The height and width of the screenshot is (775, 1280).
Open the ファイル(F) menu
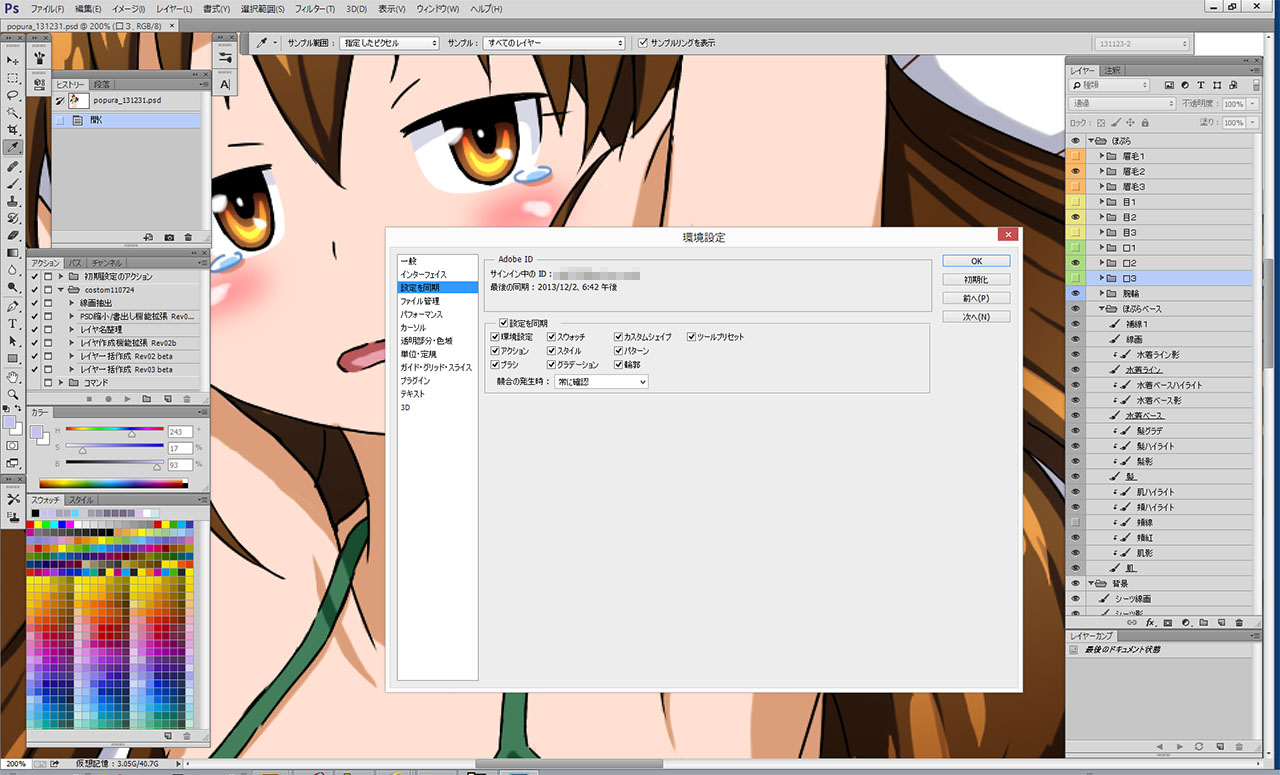(x=48, y=9)
